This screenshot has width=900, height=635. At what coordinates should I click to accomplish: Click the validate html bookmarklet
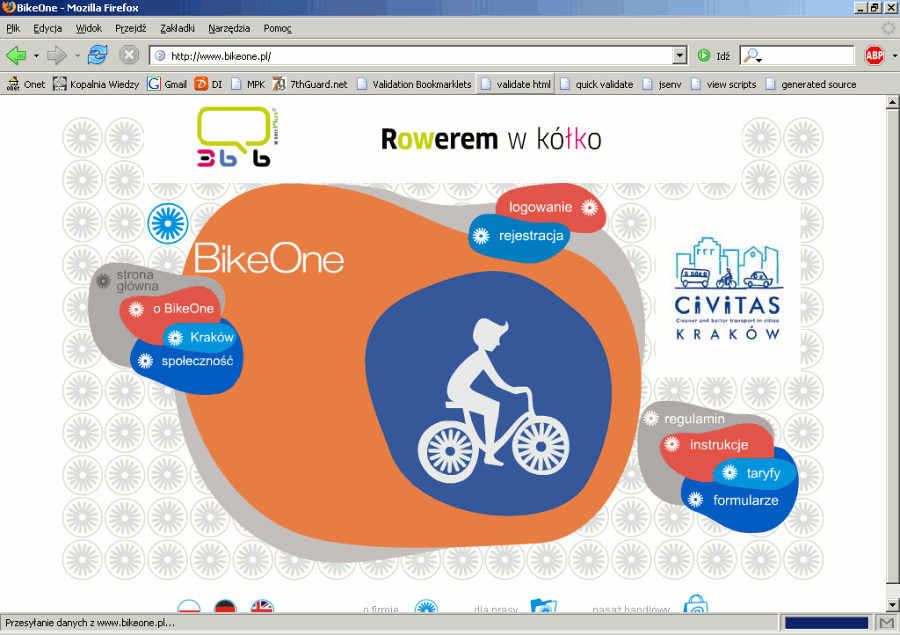click(515, 84)
